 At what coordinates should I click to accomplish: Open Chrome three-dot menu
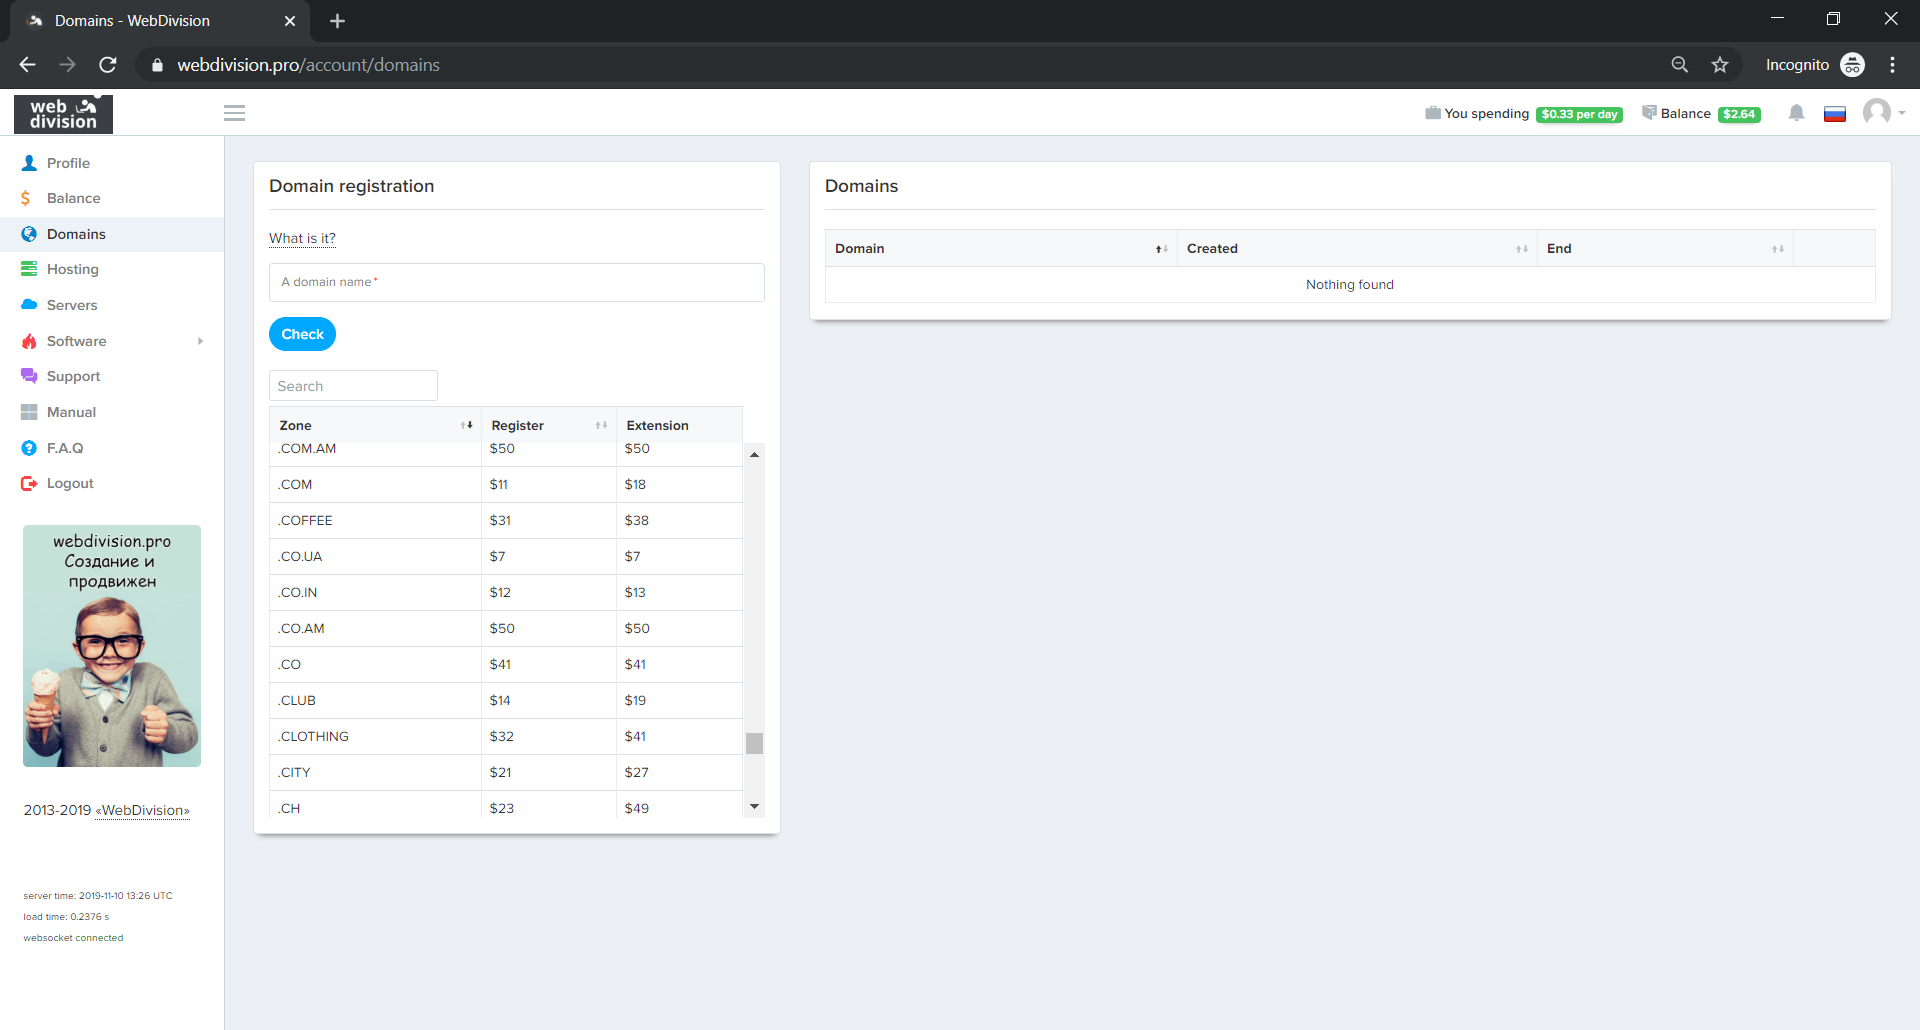point(1892,65)
